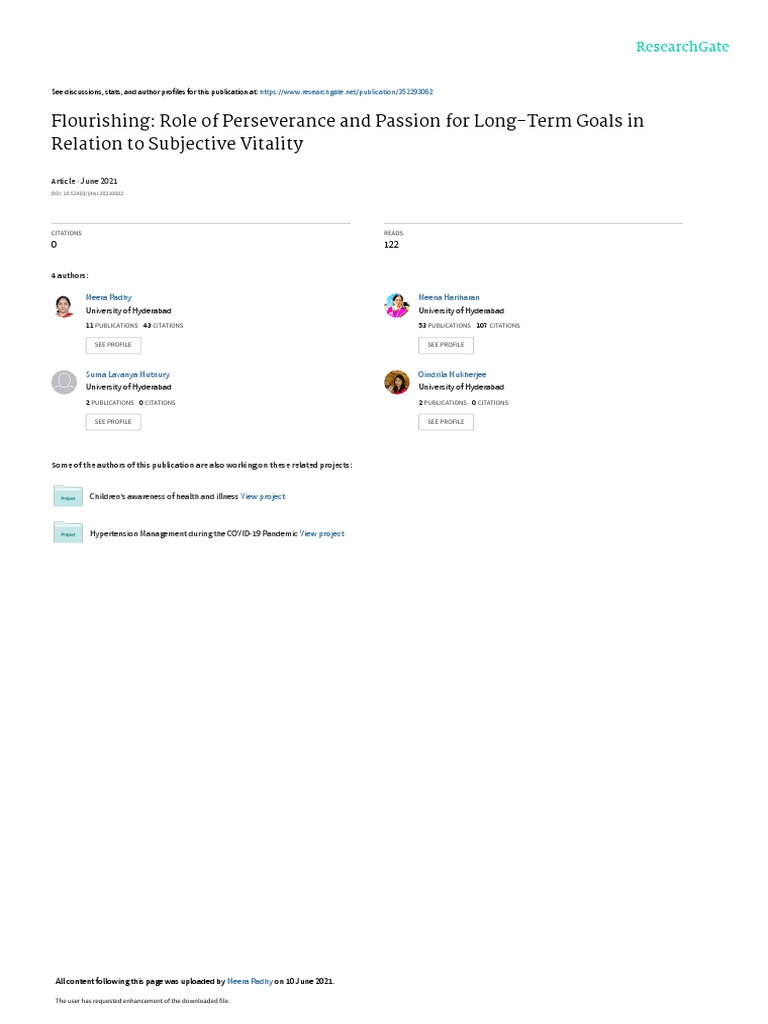Click Meera Padhy's profile photo

64,306
